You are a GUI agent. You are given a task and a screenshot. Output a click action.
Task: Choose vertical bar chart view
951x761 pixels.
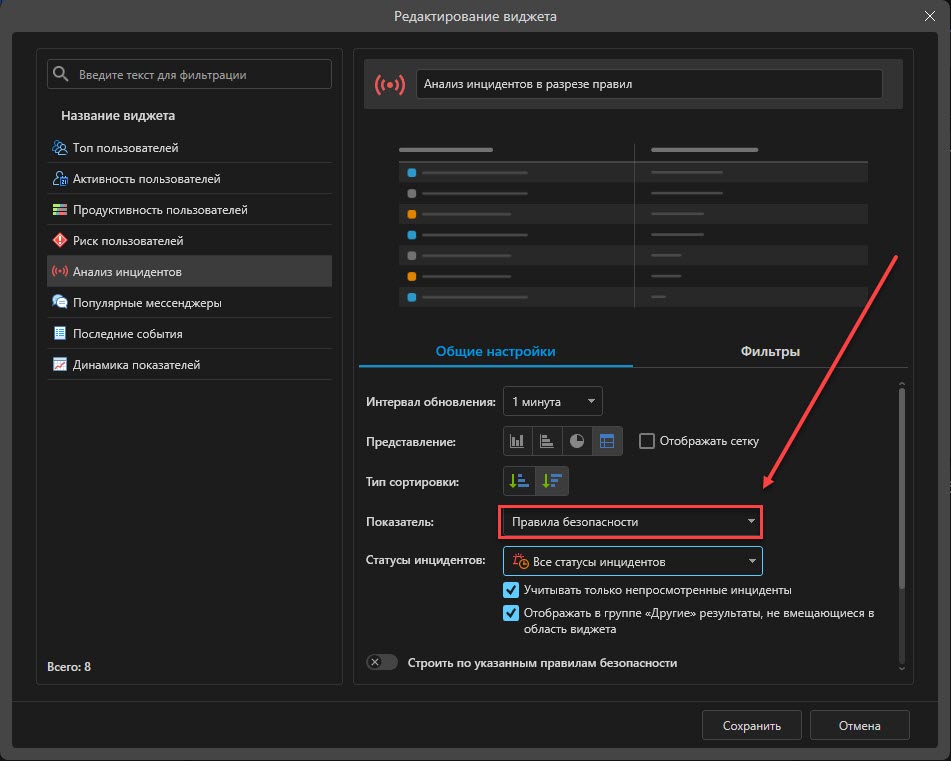click(x=517, y=441)
